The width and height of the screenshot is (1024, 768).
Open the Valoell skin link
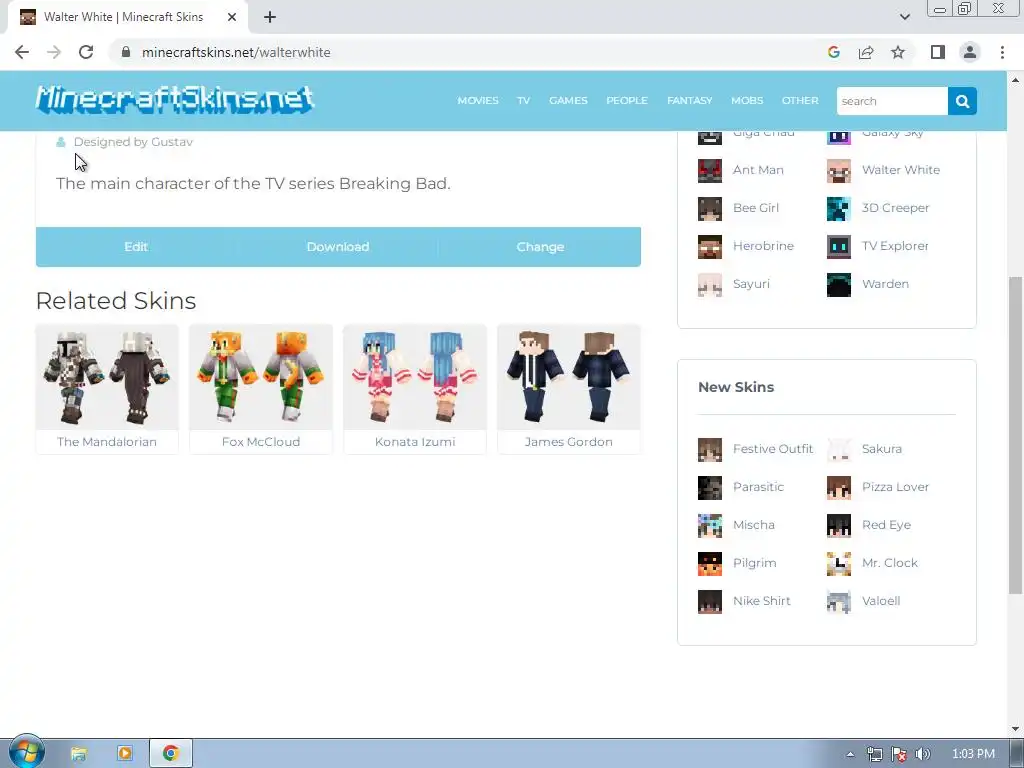(881, 601)
